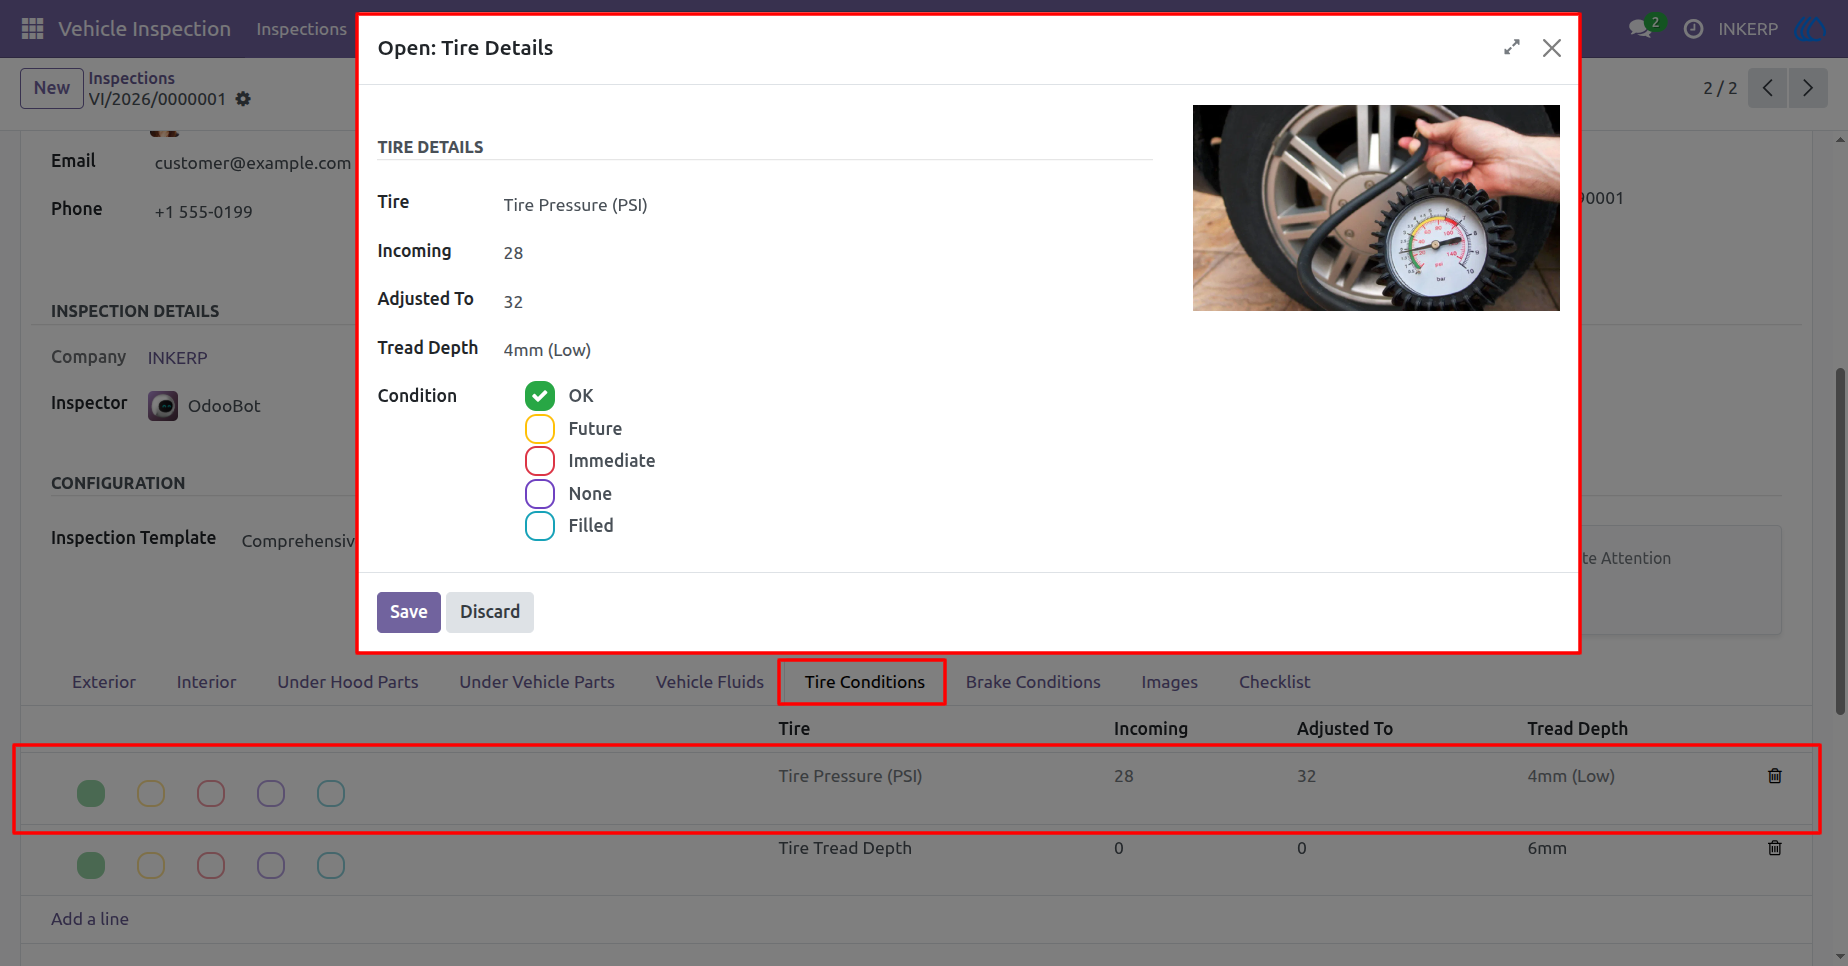
Task: Select the Future condition option
Action: (540, 428)
